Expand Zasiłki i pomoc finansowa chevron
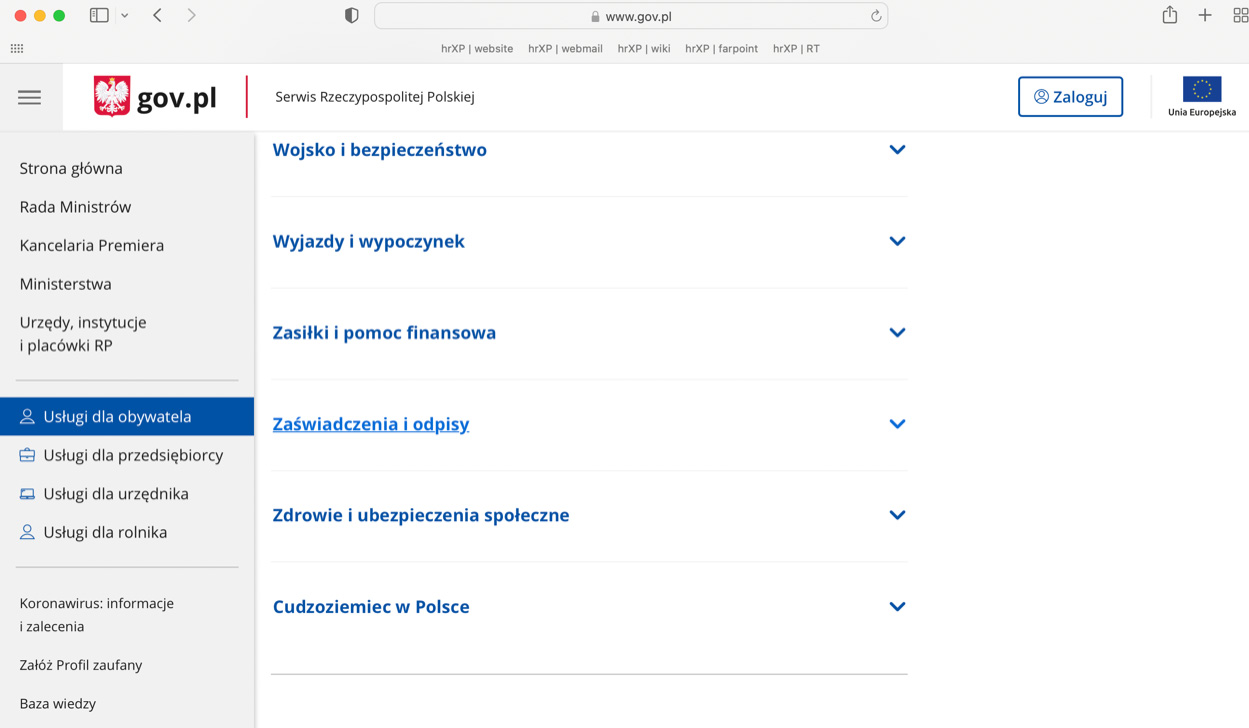1249x728 pixels. coord(897,333)
